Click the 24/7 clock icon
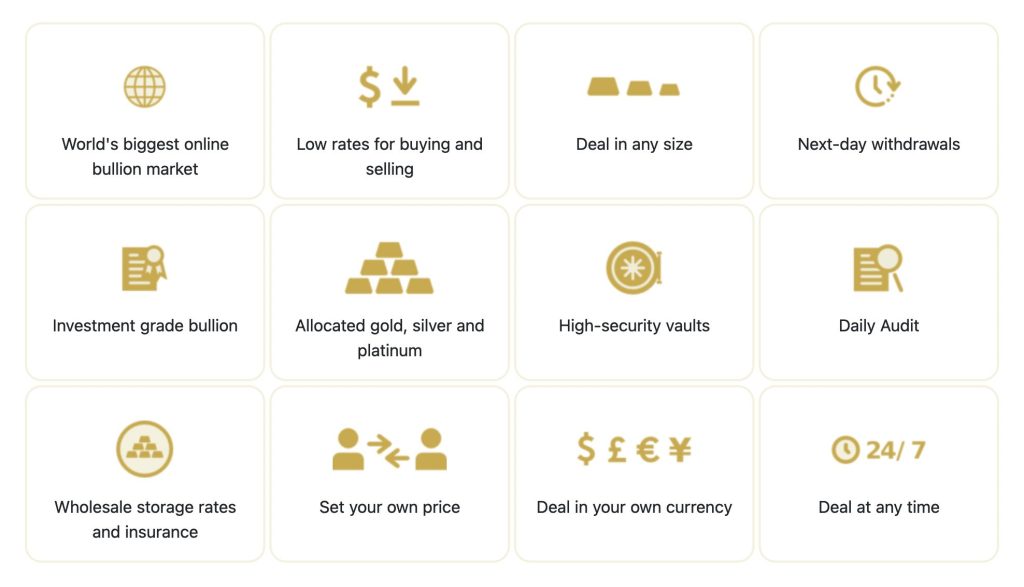The height and width of the screenshot is (587, 1024). [x=878, y=450]
